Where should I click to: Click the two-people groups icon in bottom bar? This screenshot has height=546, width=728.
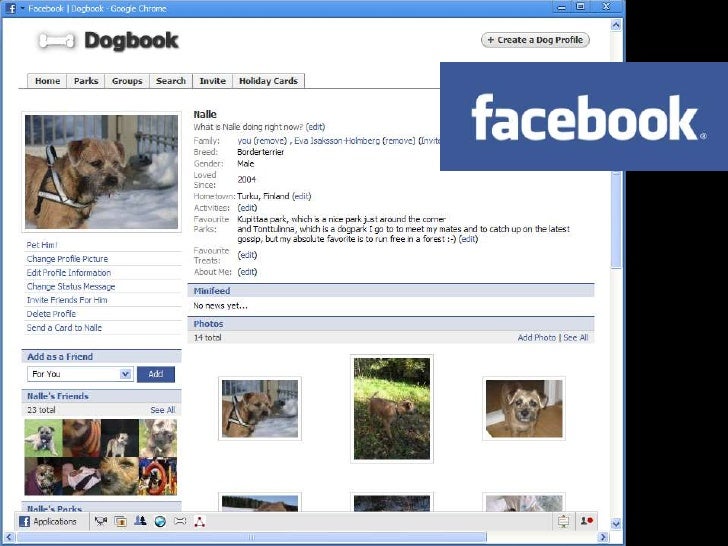pyautogui.click(x=140, y=521)
